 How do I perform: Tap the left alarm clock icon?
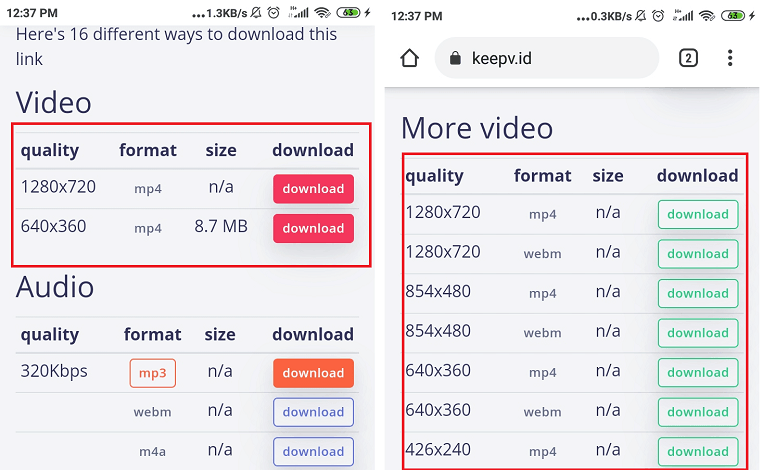click(274, 13)
